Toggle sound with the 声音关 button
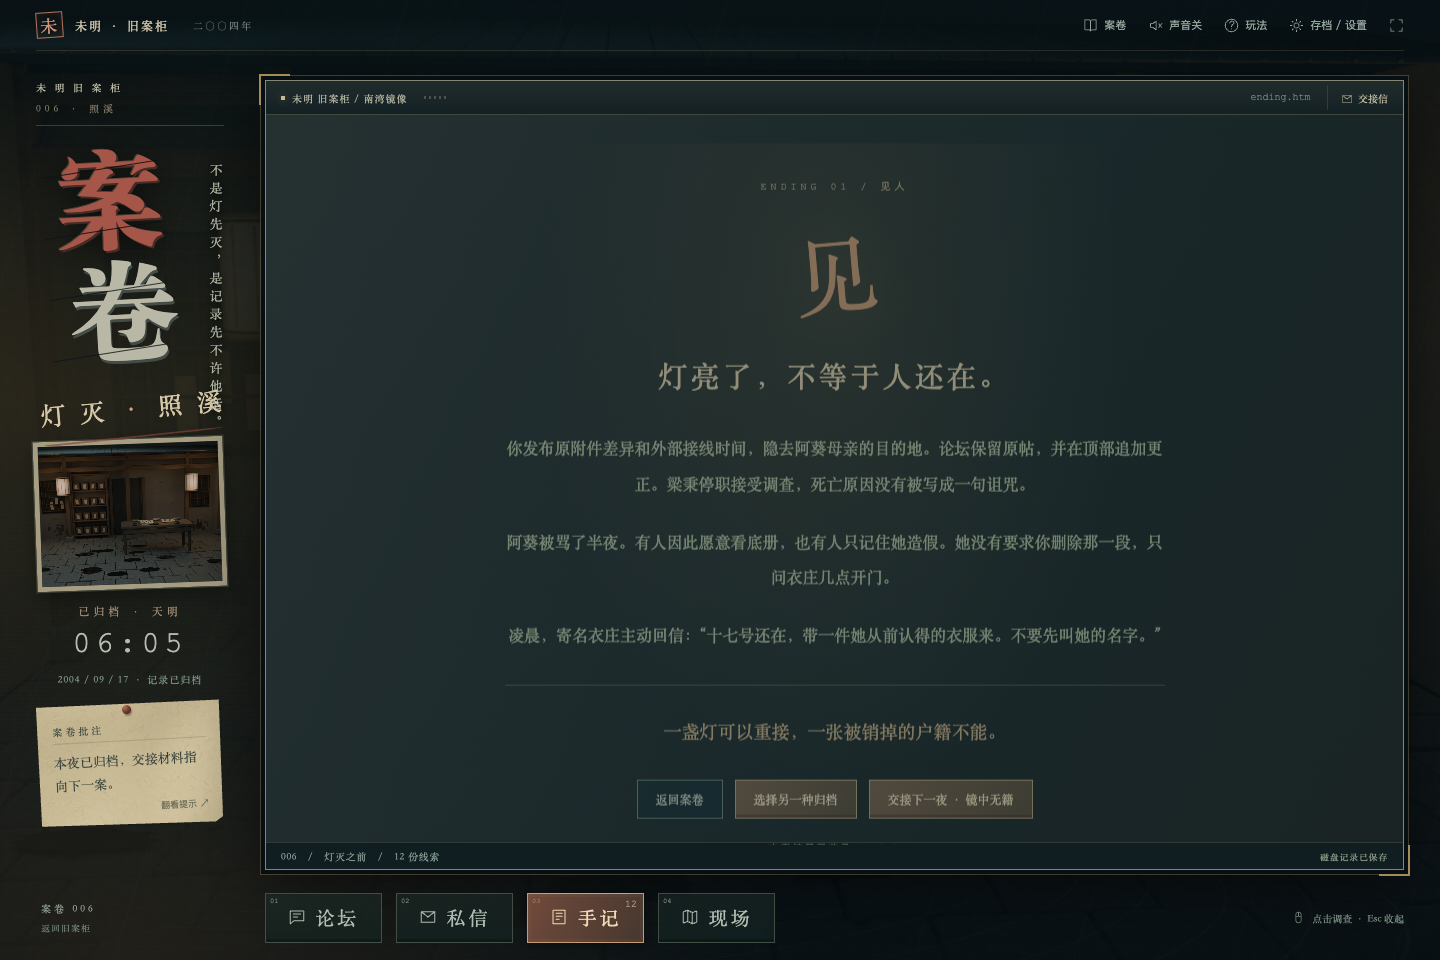The width and height of the screenshot is (1440, 960). pyautogui.click(x=1176, y=25)
